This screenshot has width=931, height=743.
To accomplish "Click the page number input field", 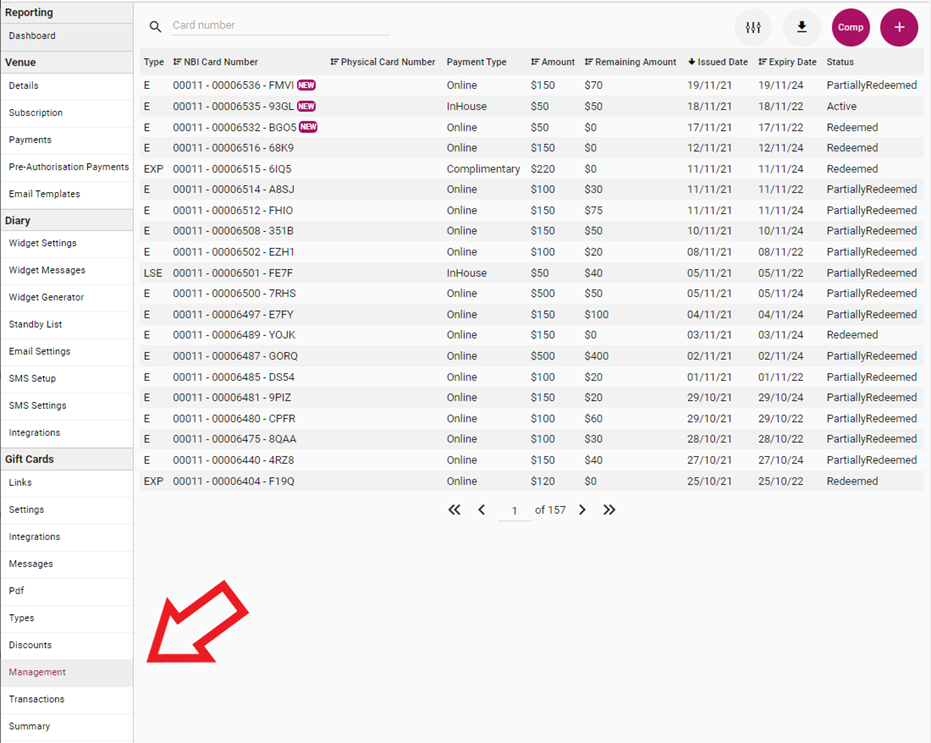I will pos(514,510).
